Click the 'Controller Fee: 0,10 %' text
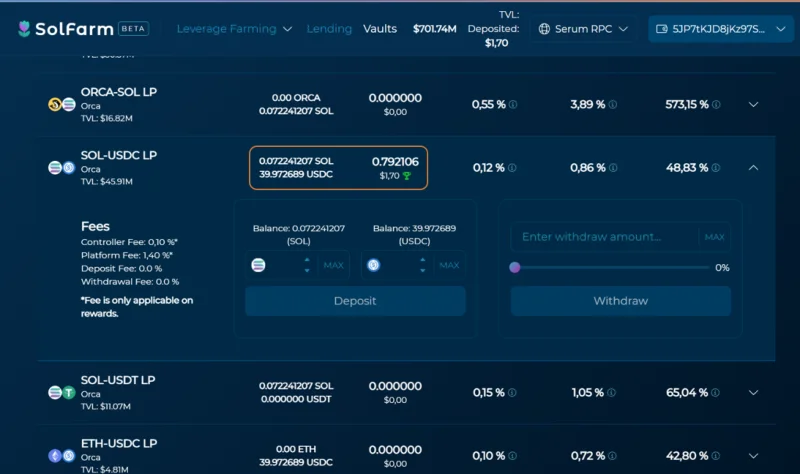The image size is (800, 474). tap(129, 242)
